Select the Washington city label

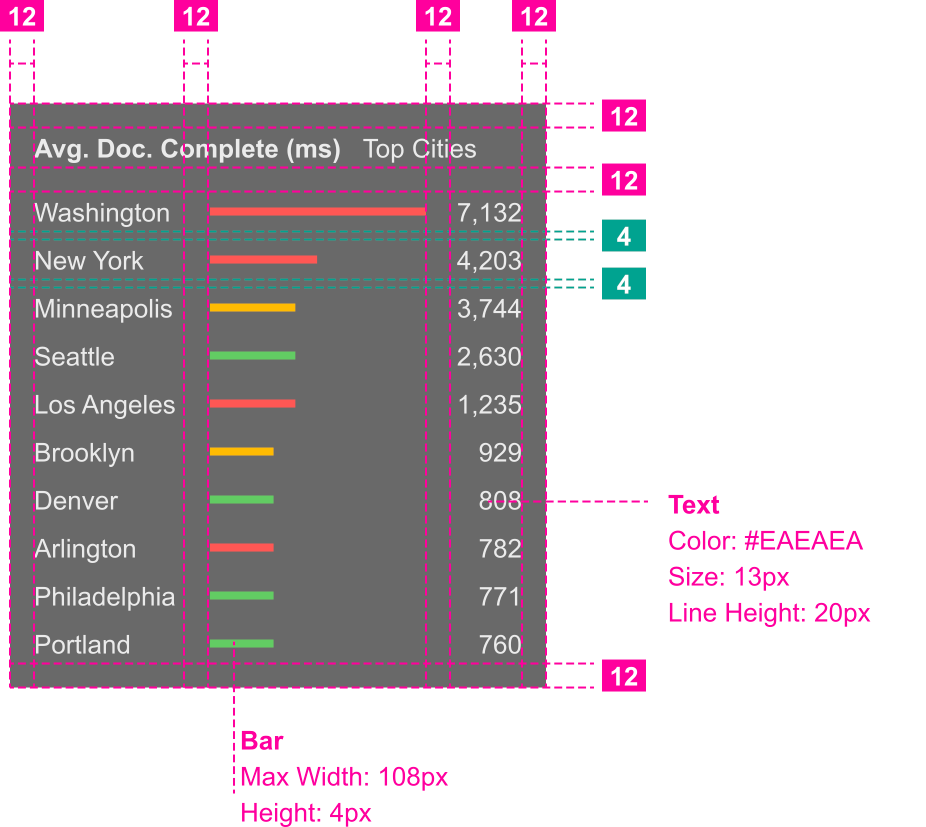pos(102,213)
